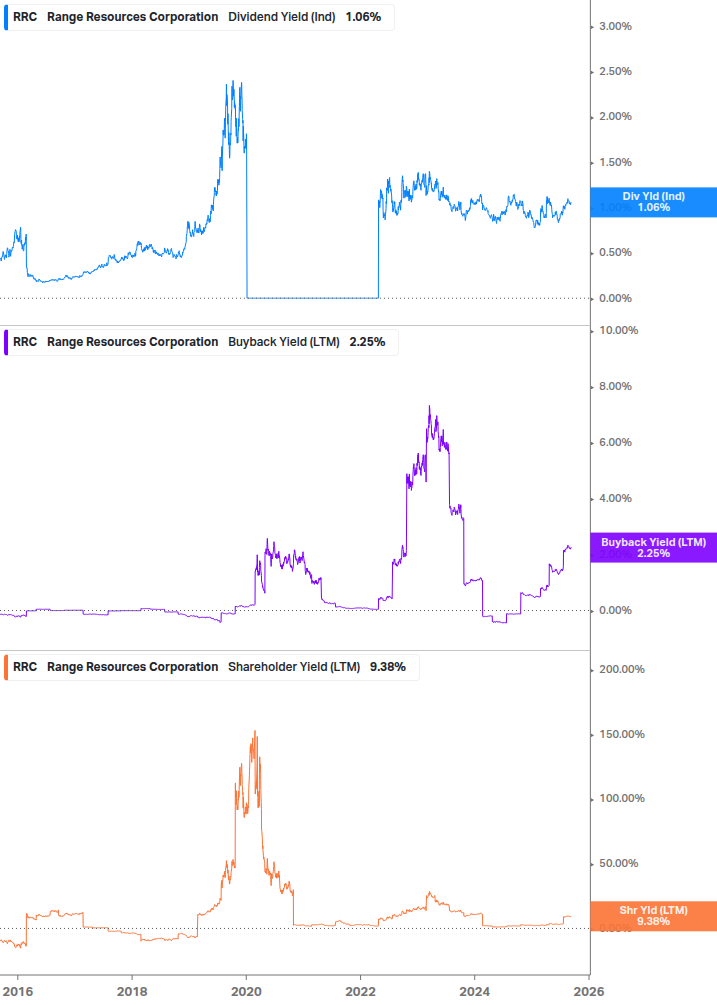Click the 2018 label on the time axis

coord(132,992)
